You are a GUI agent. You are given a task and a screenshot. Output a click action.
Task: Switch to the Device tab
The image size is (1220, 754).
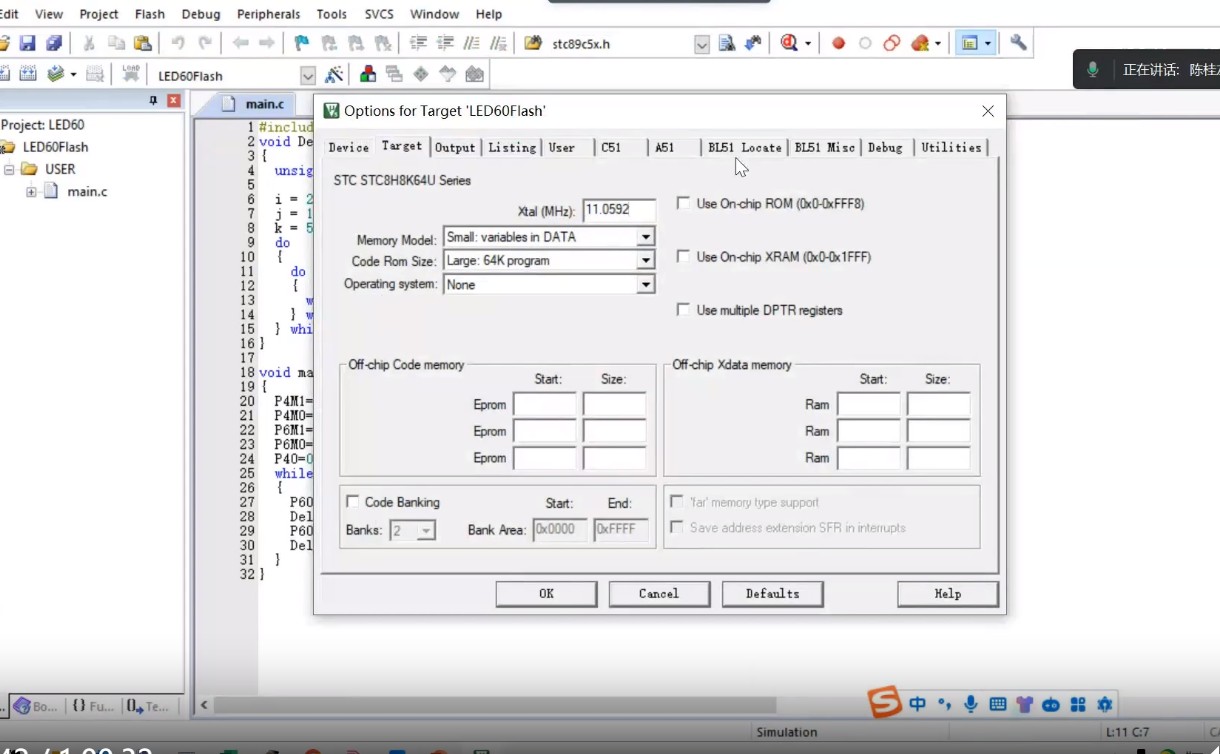click(x=349, y=147)
